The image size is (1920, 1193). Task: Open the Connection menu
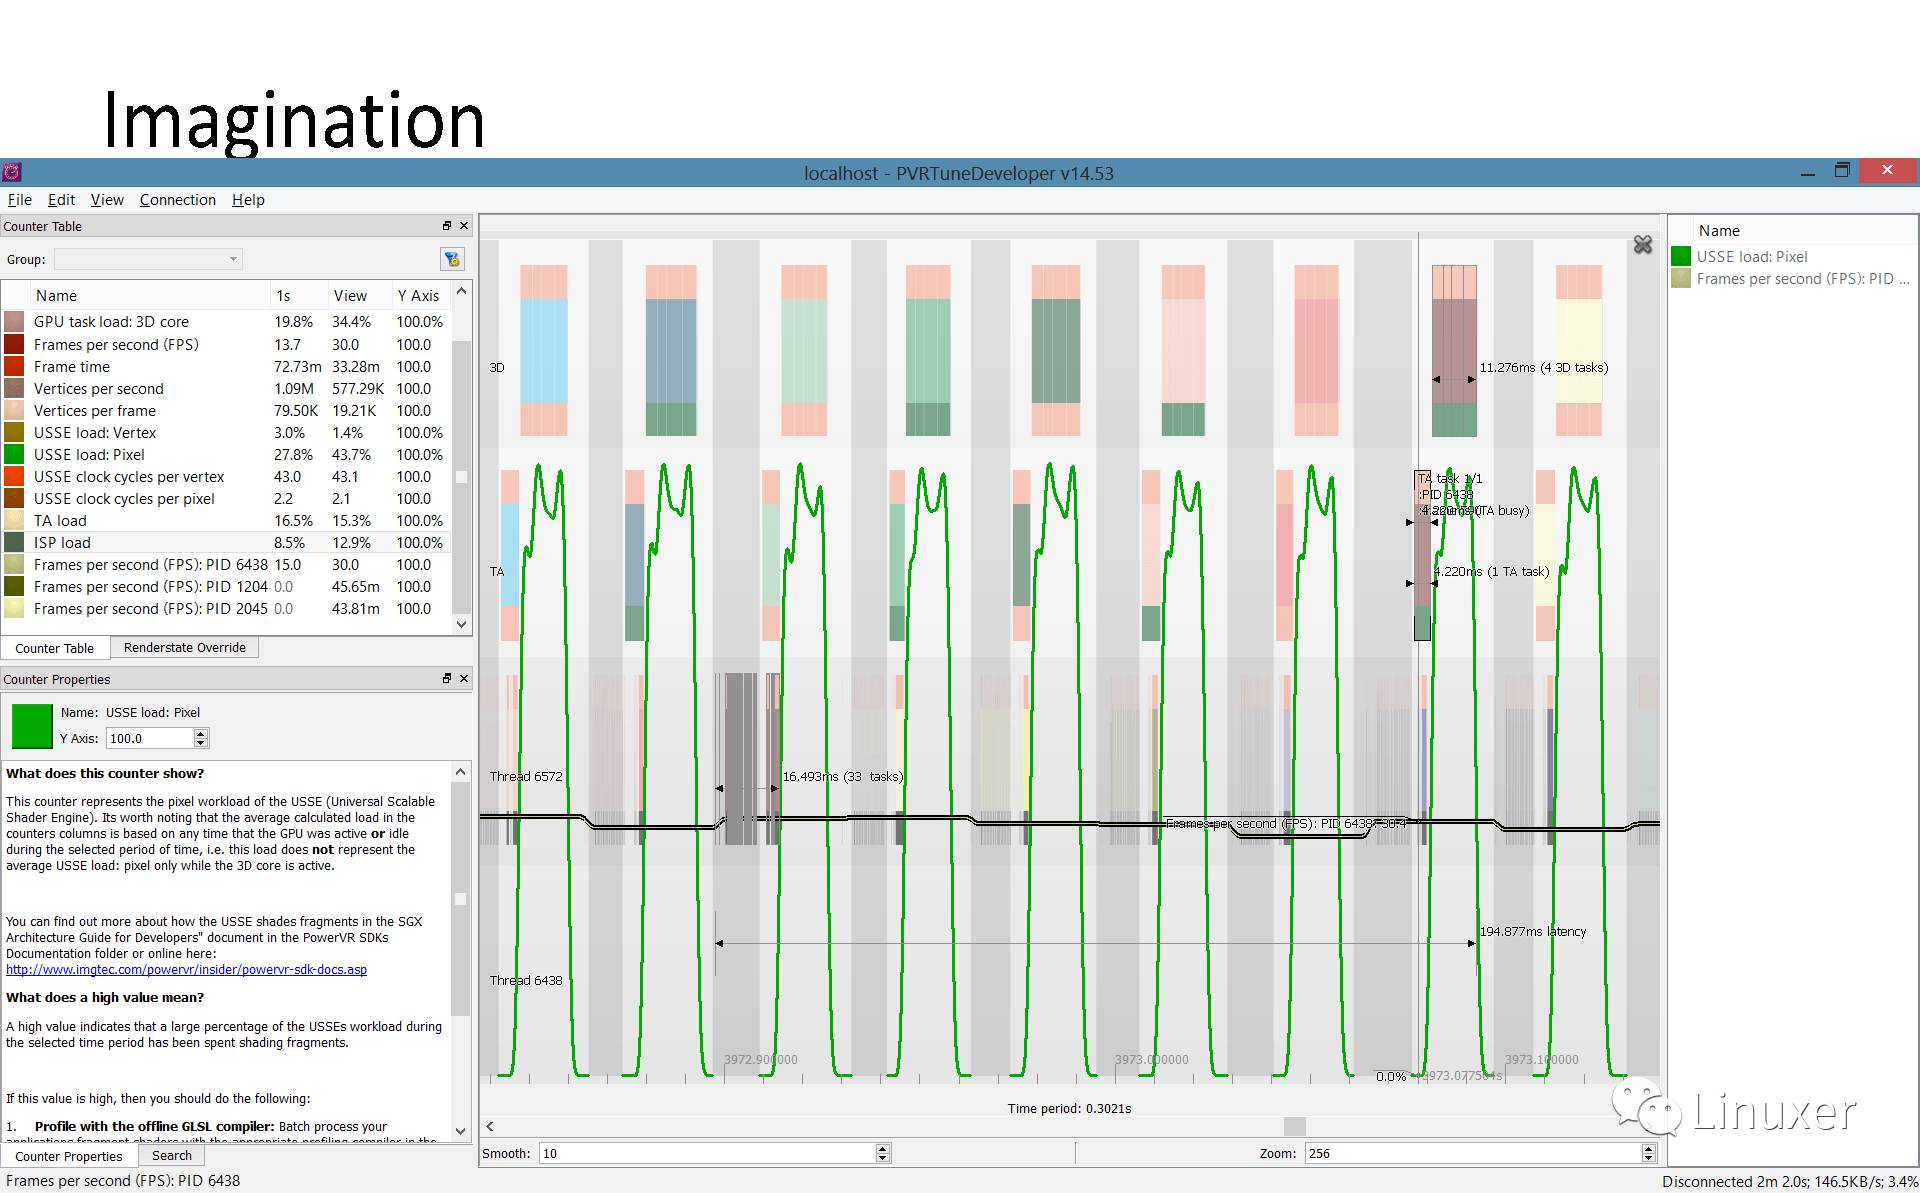click(x=178, y=199)
